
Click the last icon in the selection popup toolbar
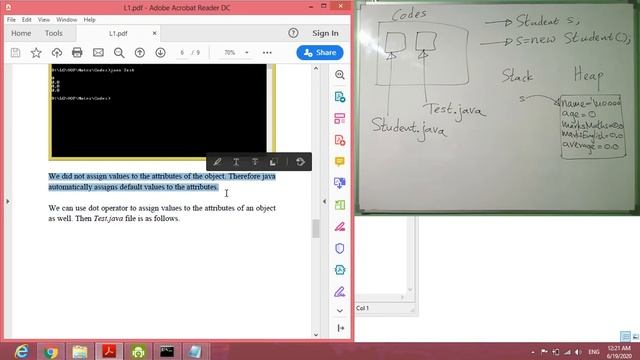tap(300, 162)
